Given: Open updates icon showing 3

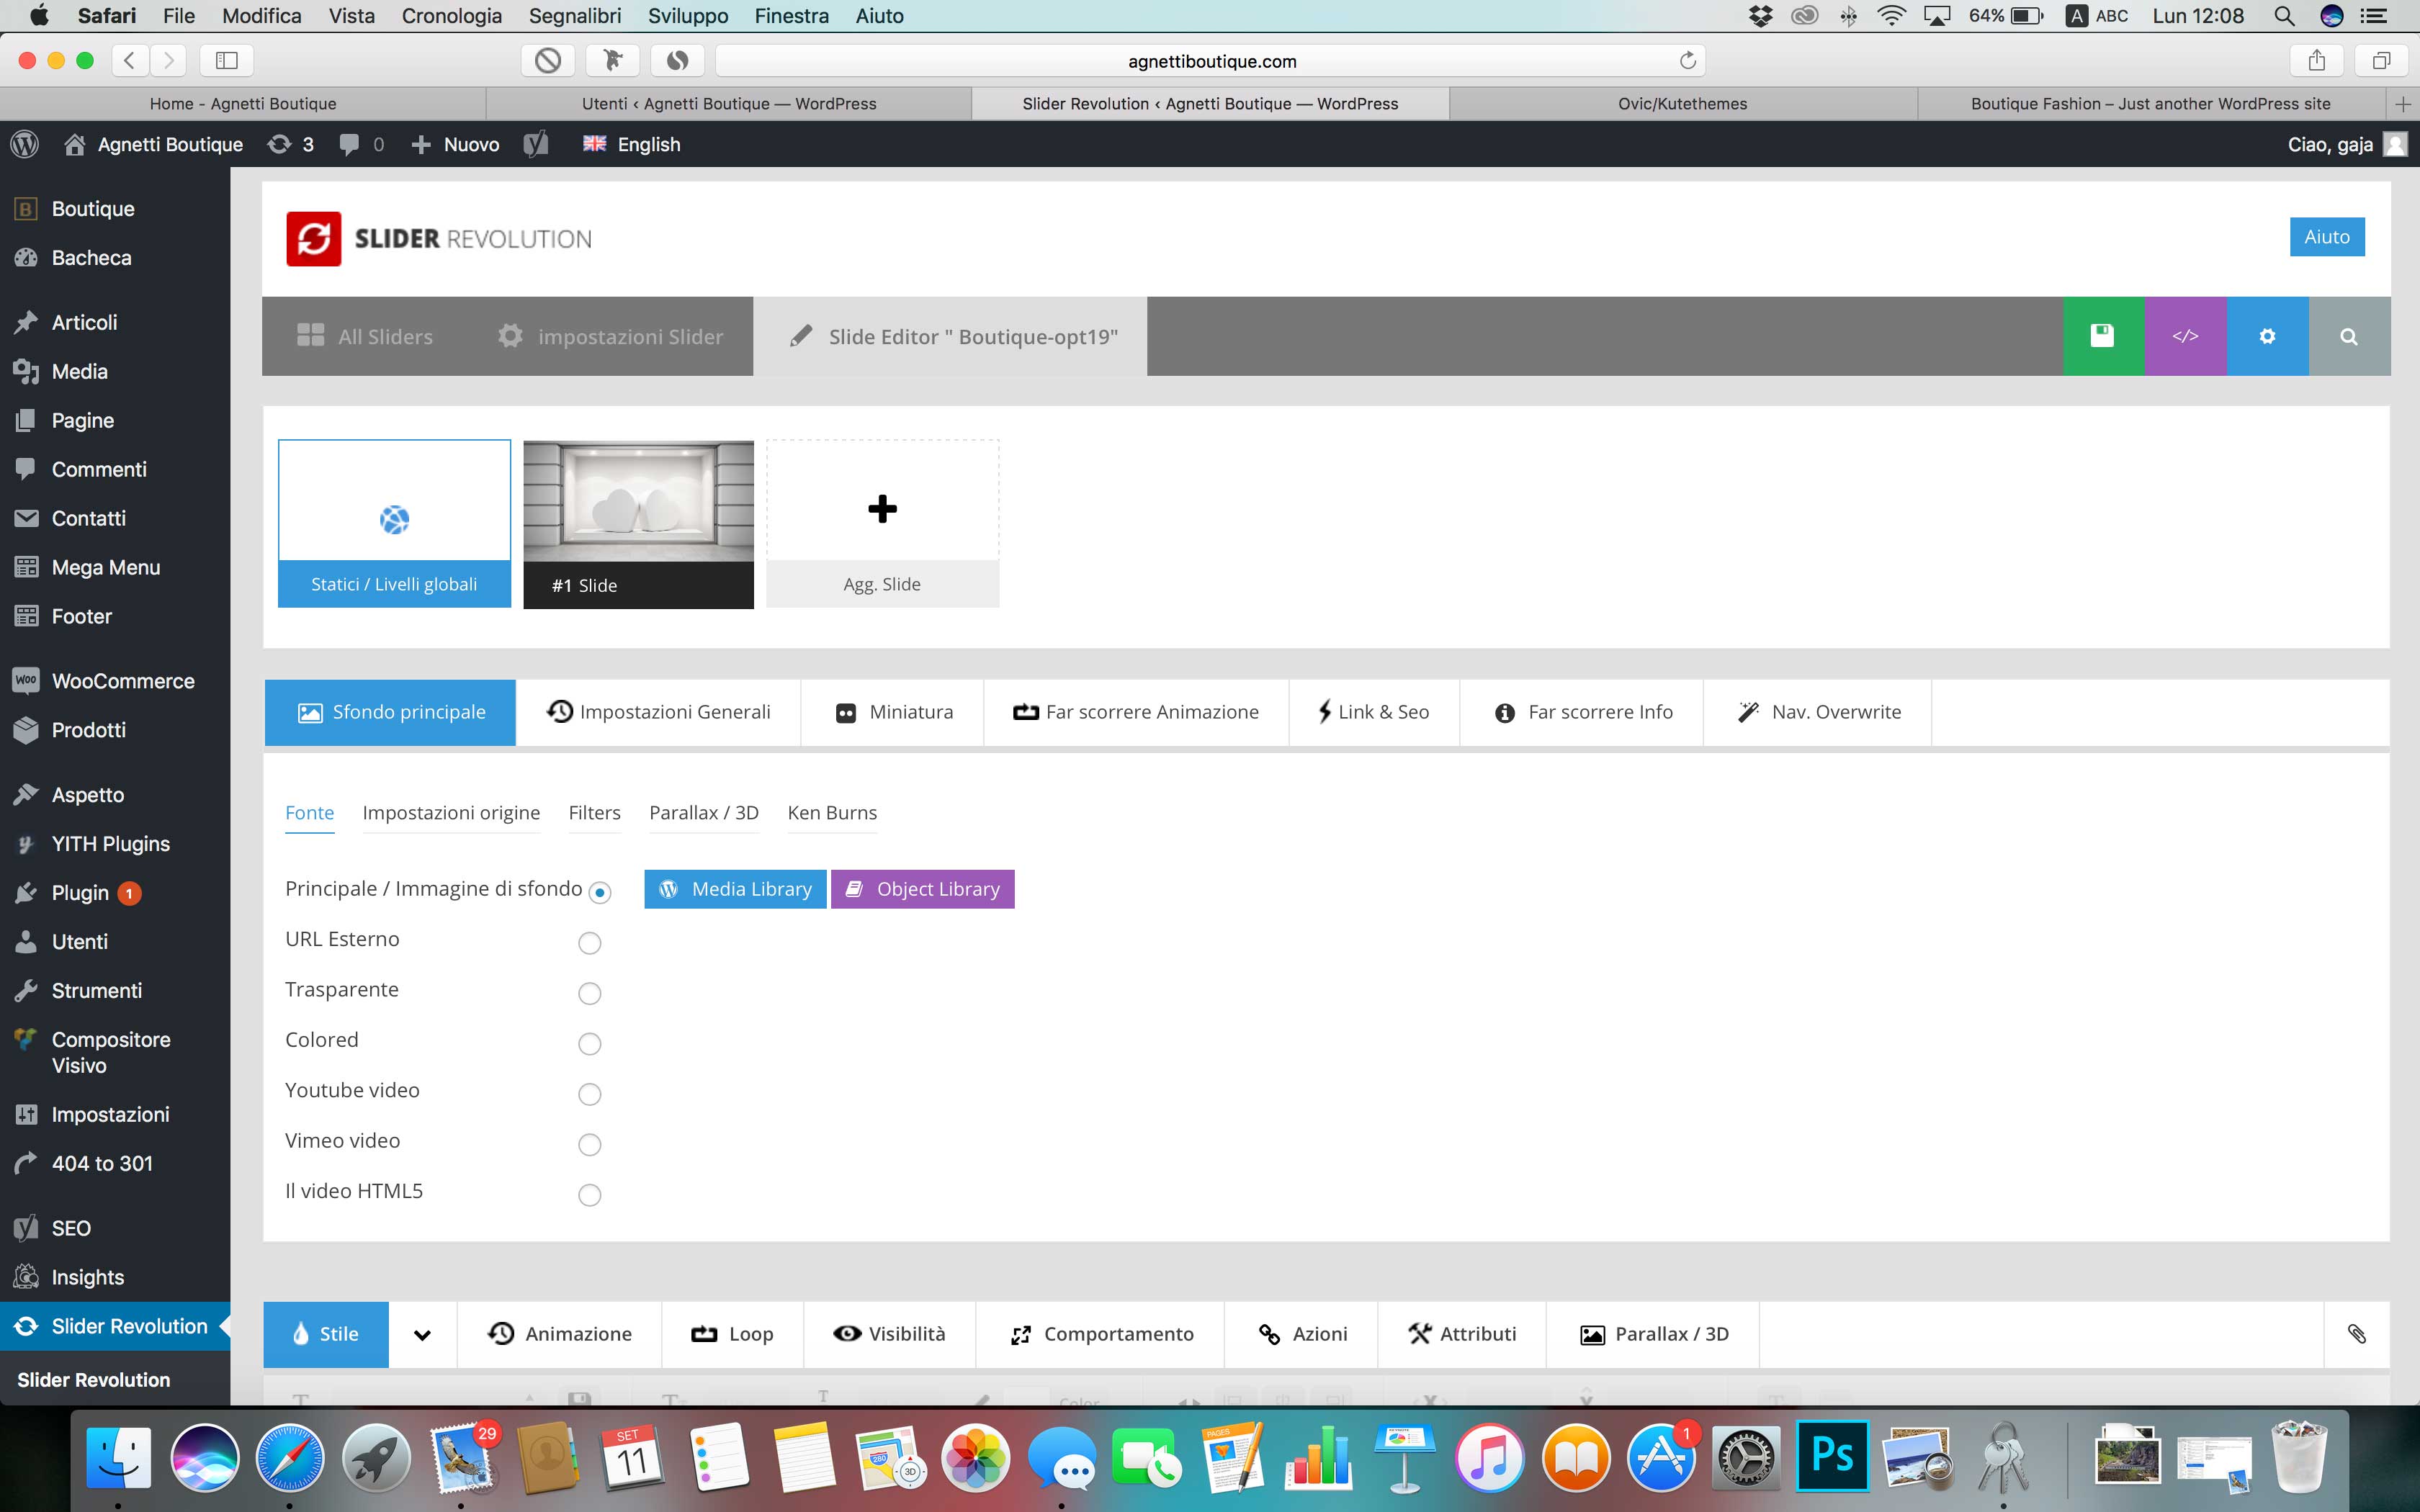Looking at the screenshot, I should pyautogui.click(x=290, y=144).
